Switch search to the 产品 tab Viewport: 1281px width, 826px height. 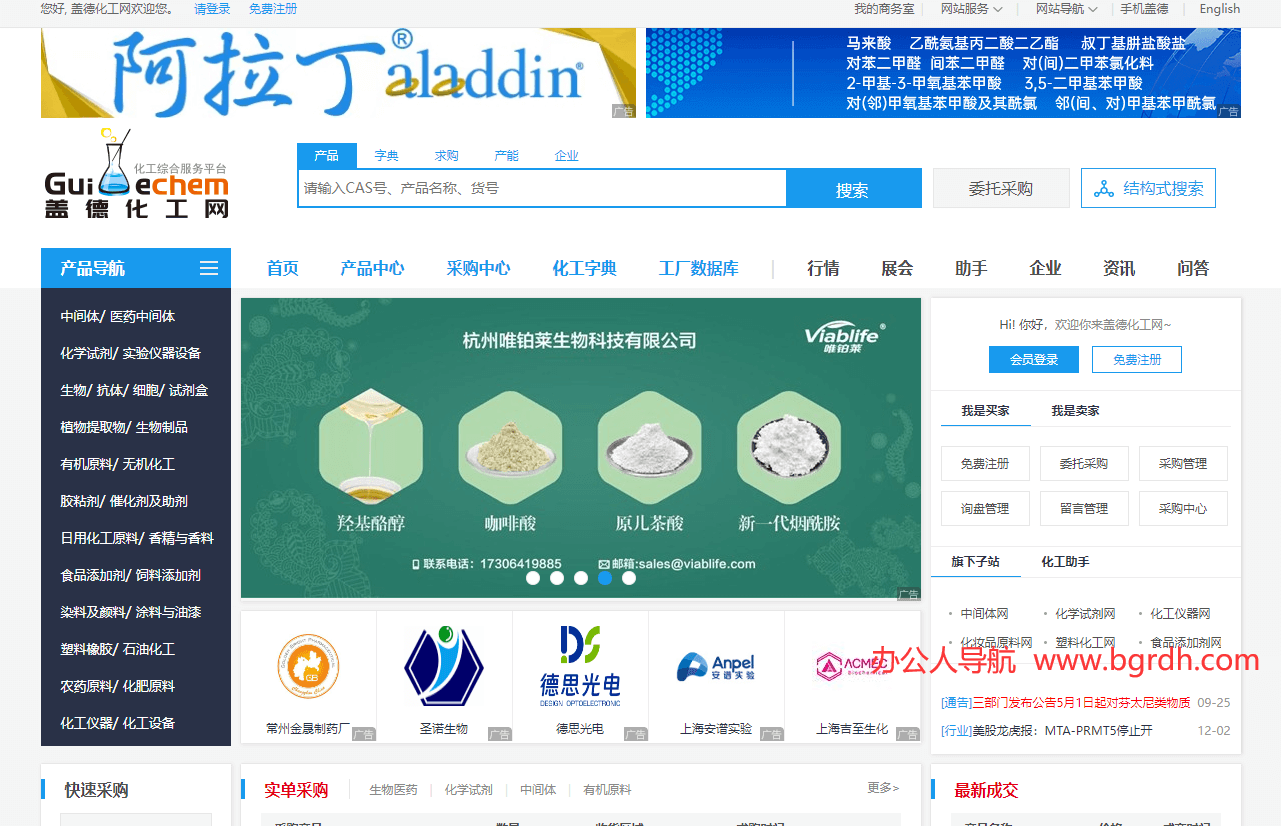pos(326,156)
